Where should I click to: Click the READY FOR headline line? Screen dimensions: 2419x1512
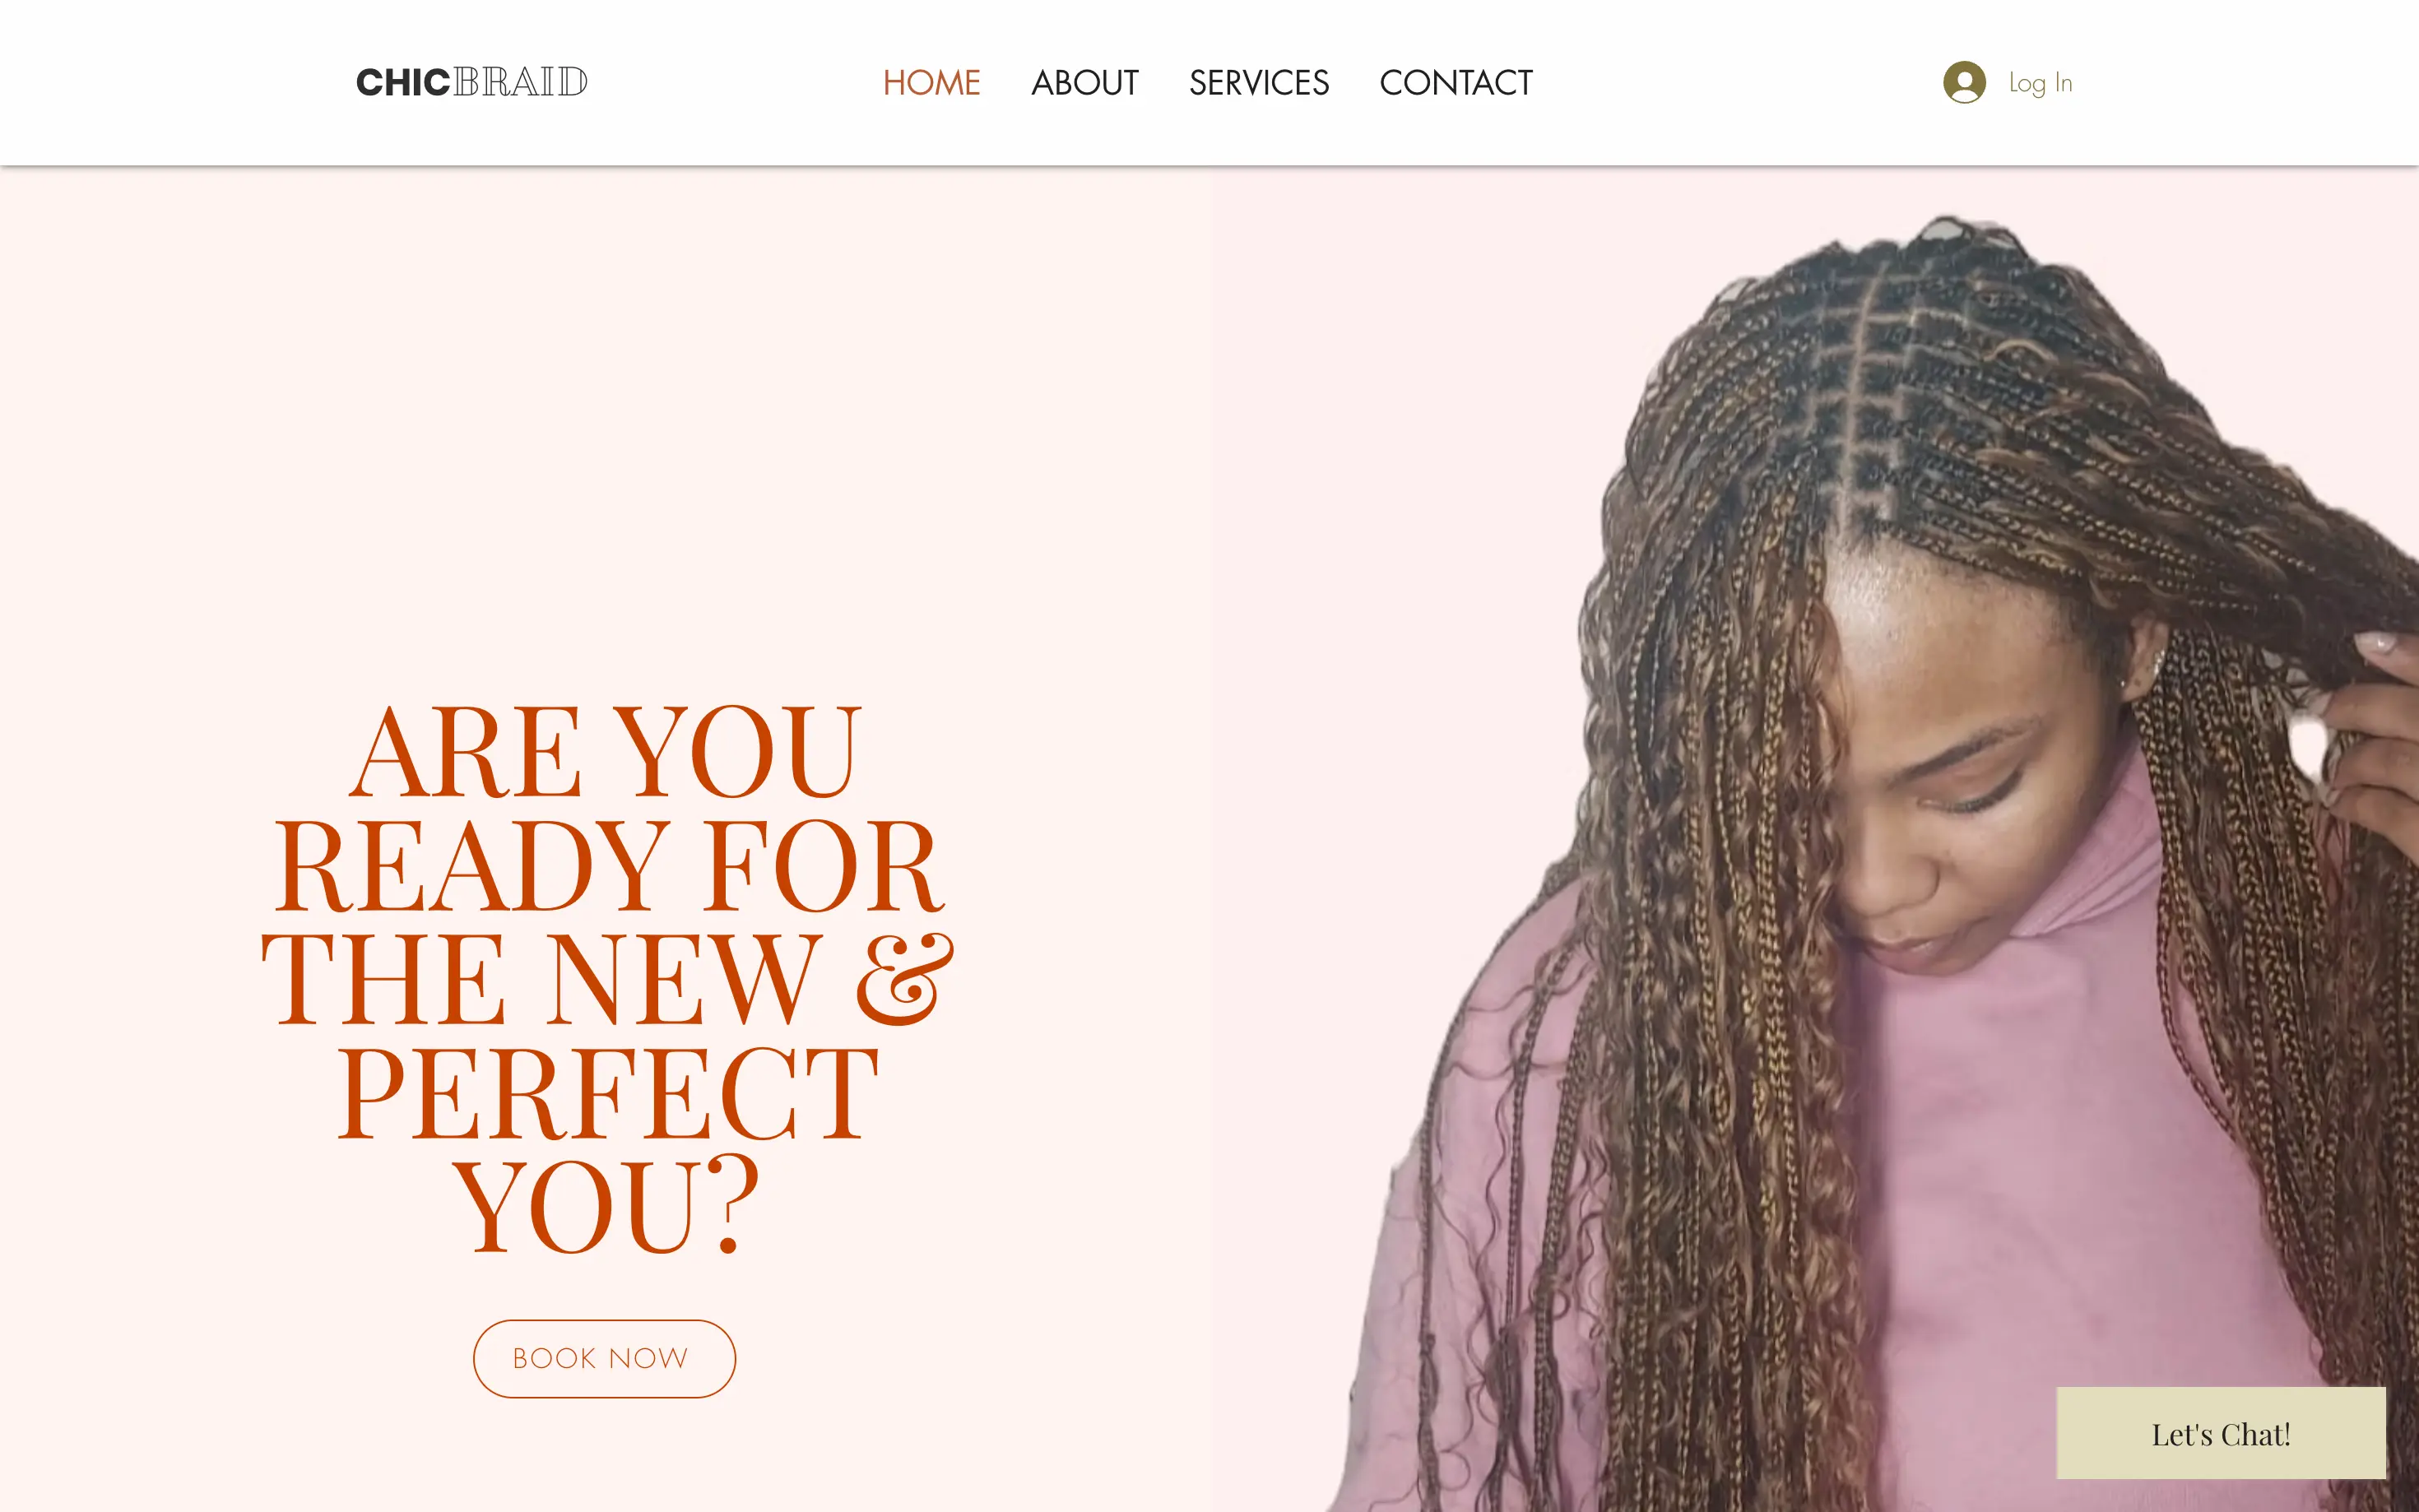606,865
